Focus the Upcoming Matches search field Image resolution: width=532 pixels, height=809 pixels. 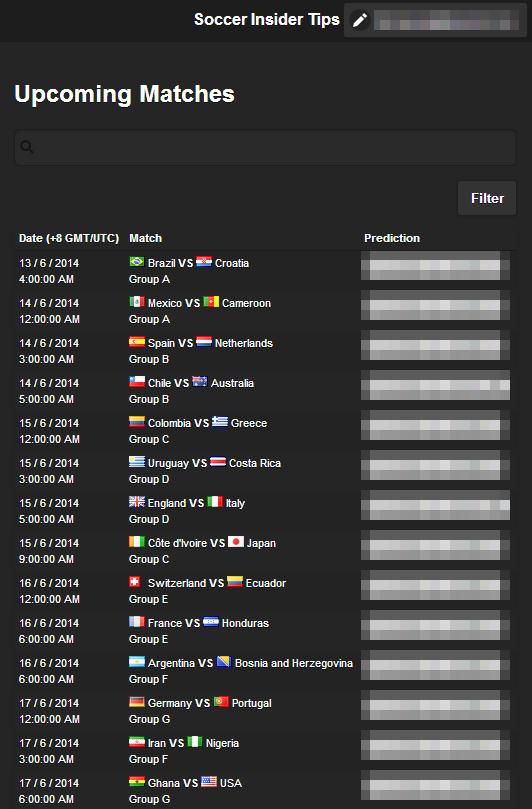[265, 148]
